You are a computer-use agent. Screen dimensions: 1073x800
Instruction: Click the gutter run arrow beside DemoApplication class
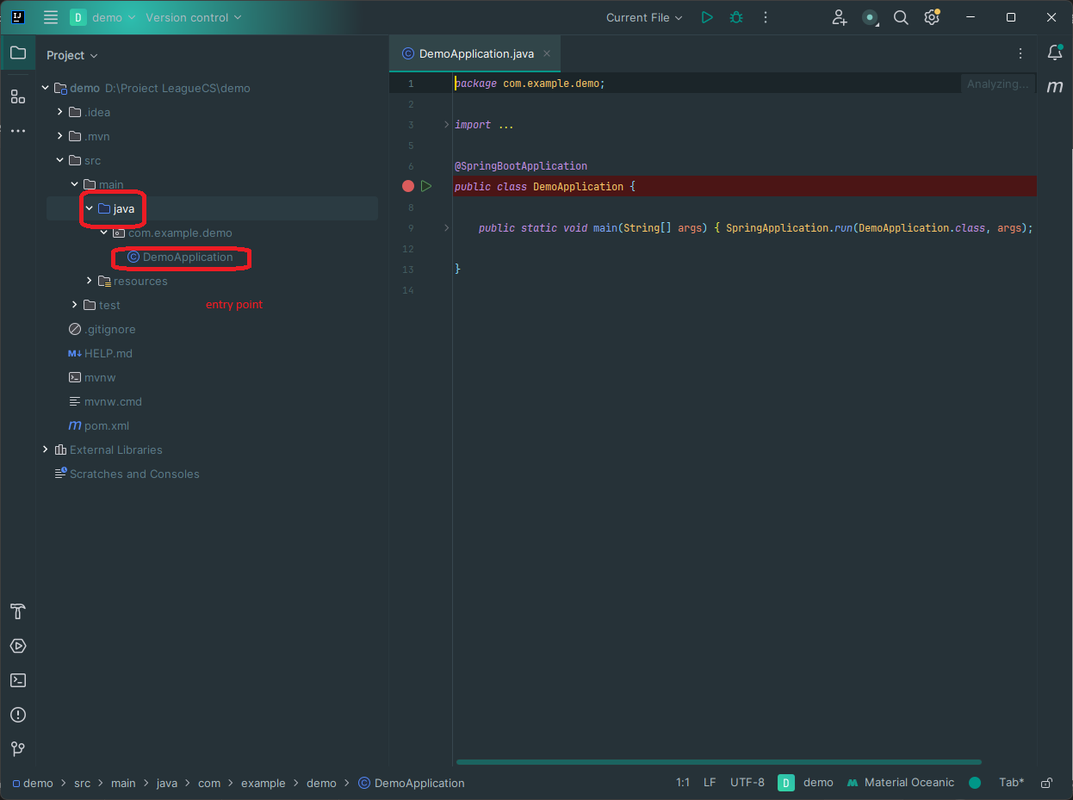426,186
